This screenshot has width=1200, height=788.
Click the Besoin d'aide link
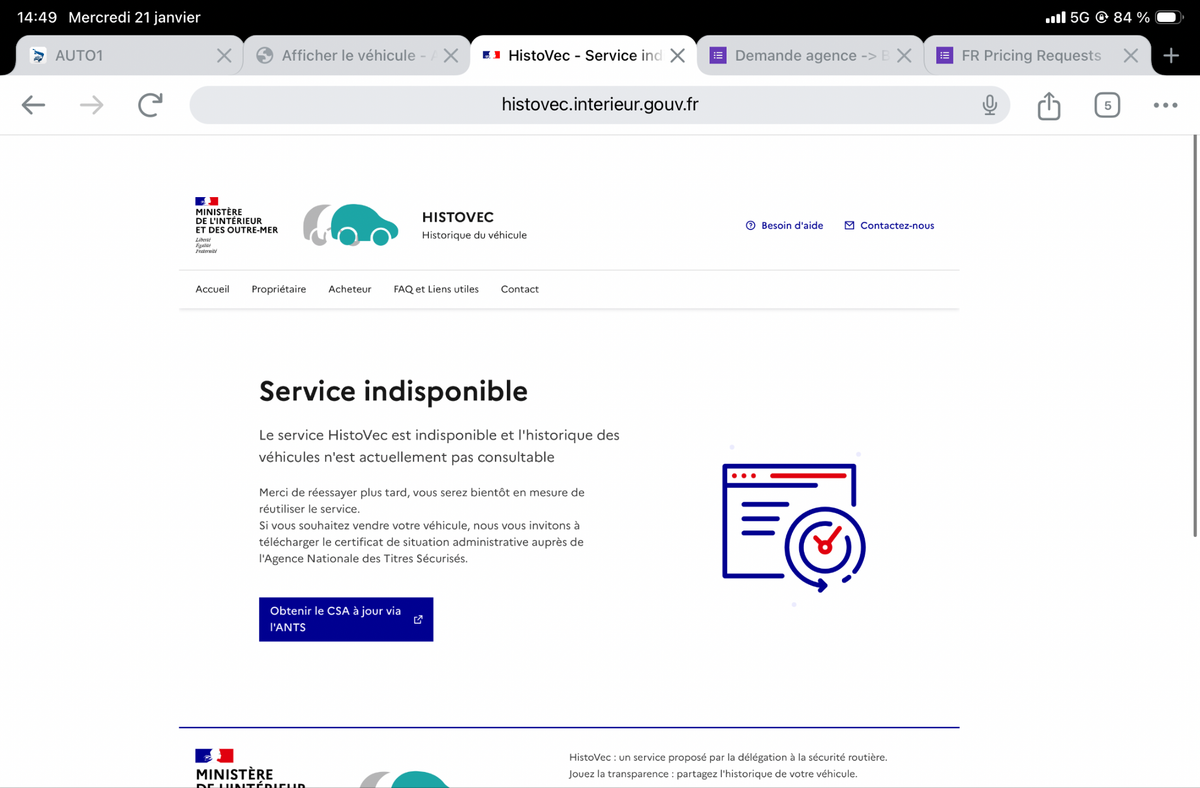(785, 226)
